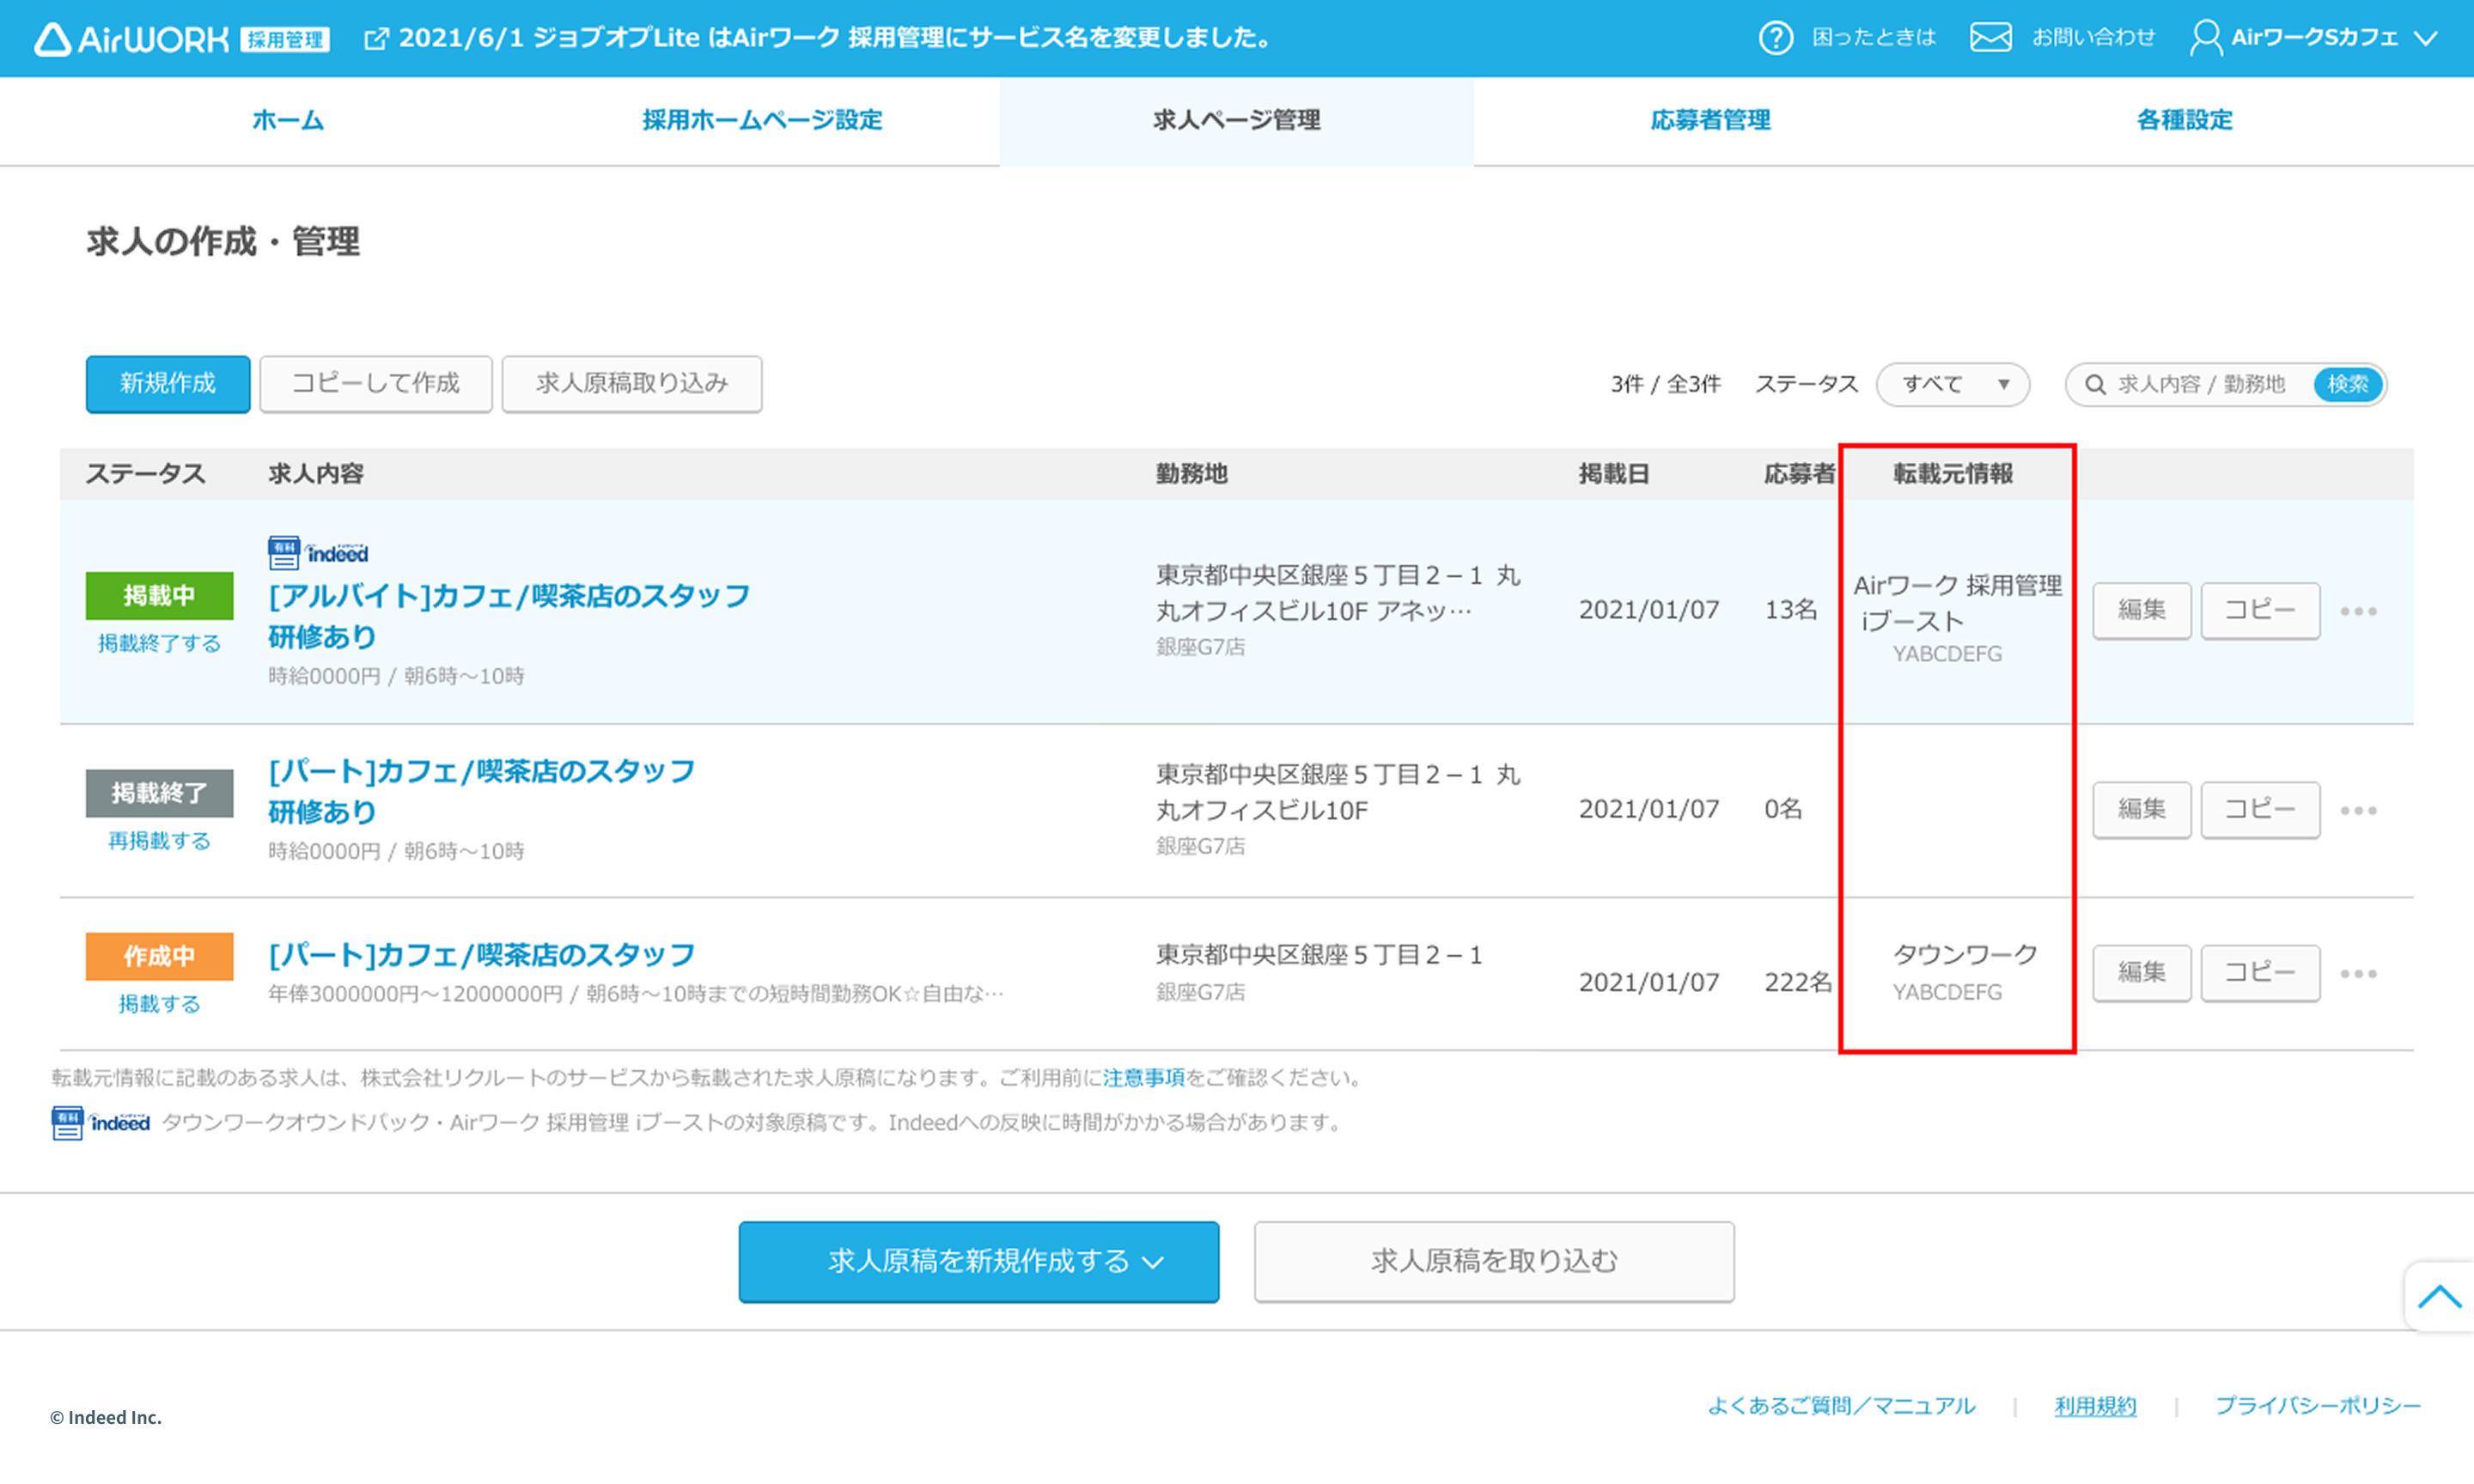Switch to 採用ホームページ設定 tab
The image size is (2474, 1484).
point(762,120)
